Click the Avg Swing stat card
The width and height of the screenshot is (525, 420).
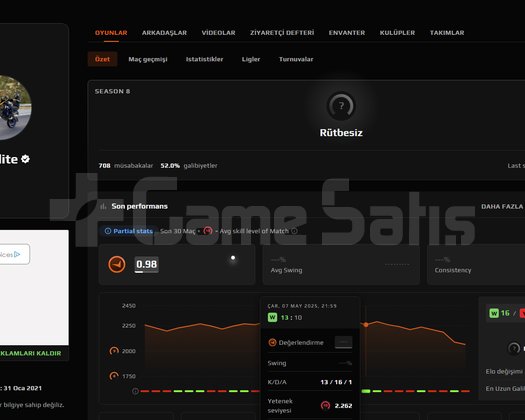point(341,265)
